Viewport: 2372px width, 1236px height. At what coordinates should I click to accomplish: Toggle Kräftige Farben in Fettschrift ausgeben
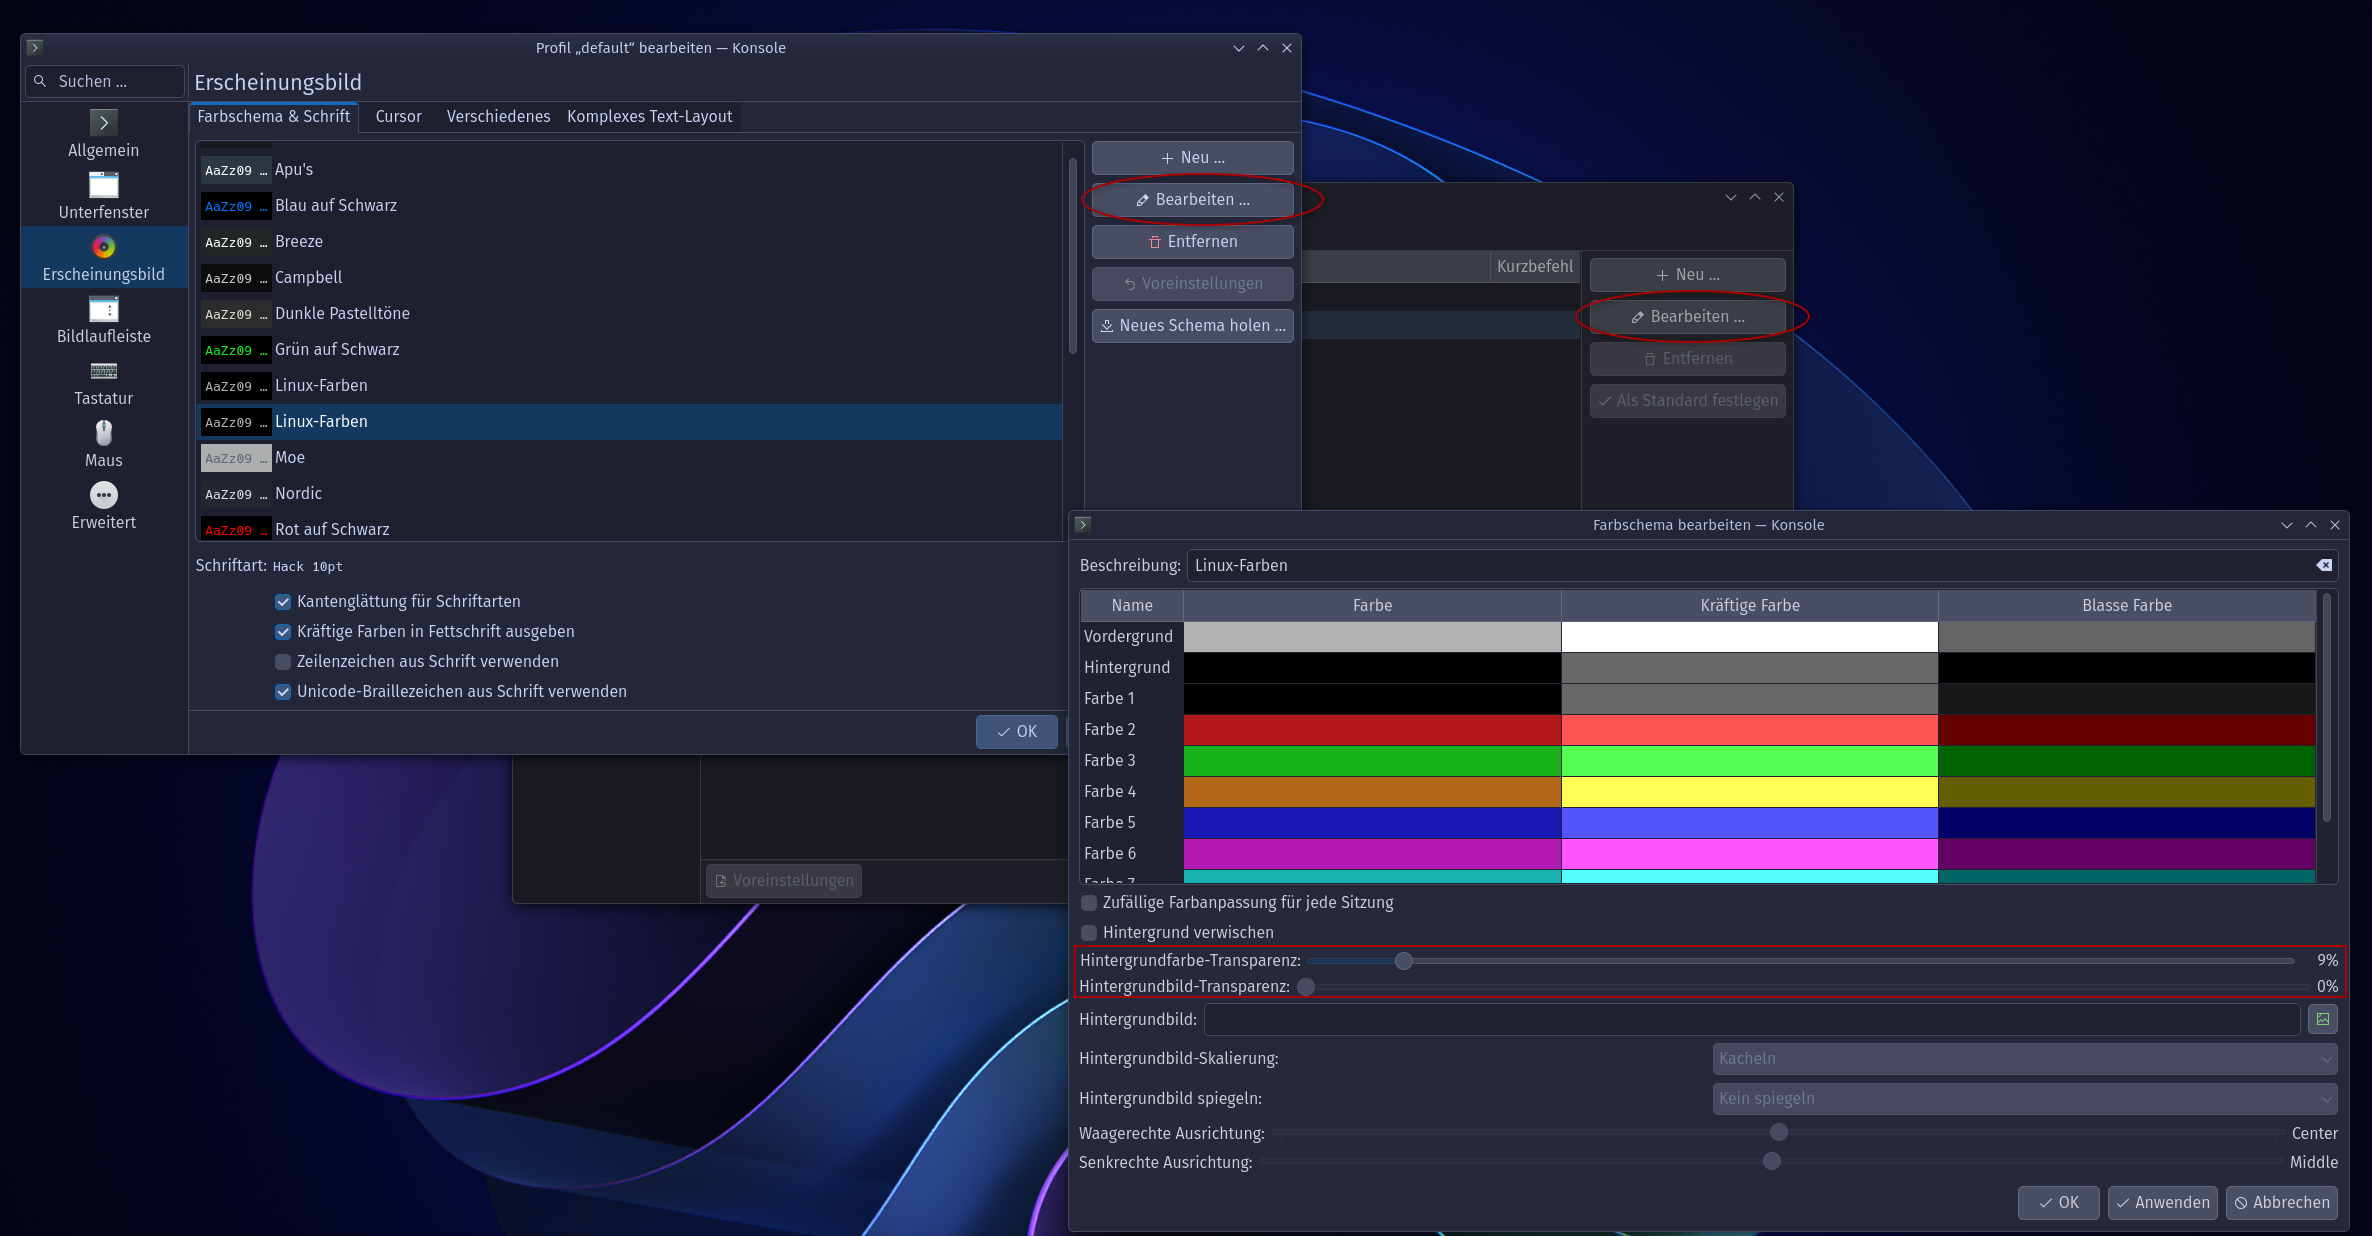pyautogui.click(x=283, y=631)
